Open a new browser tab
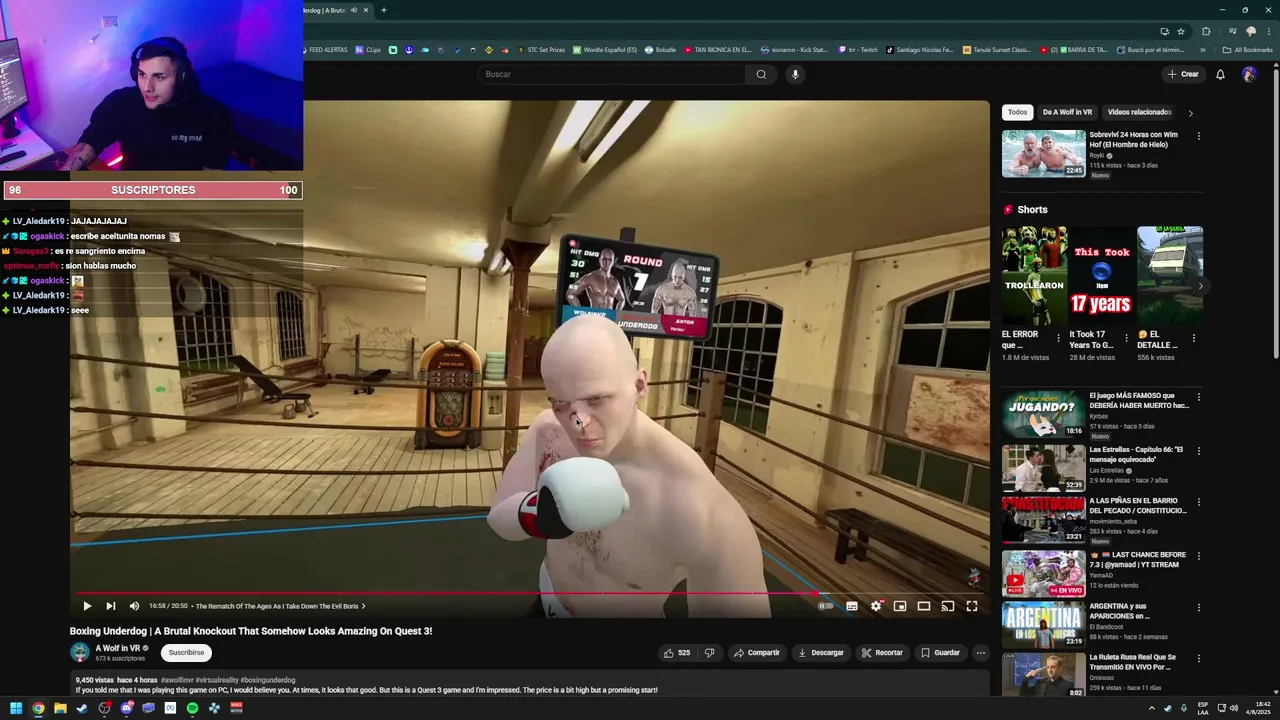This screenshot has width=1280, height=720. [383, 10]
